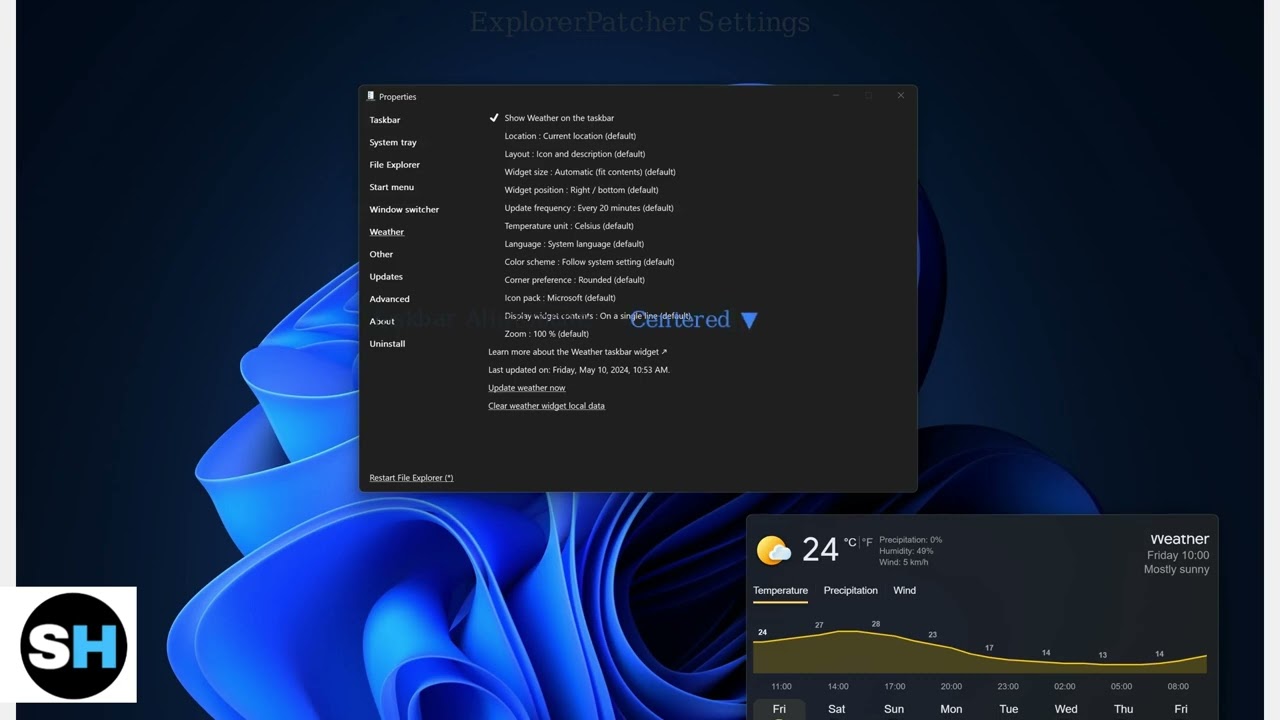The height and width of the screenshot is (720, 1280).
Task: Click the Properties window title icon
Action: [x=371, y=96]
